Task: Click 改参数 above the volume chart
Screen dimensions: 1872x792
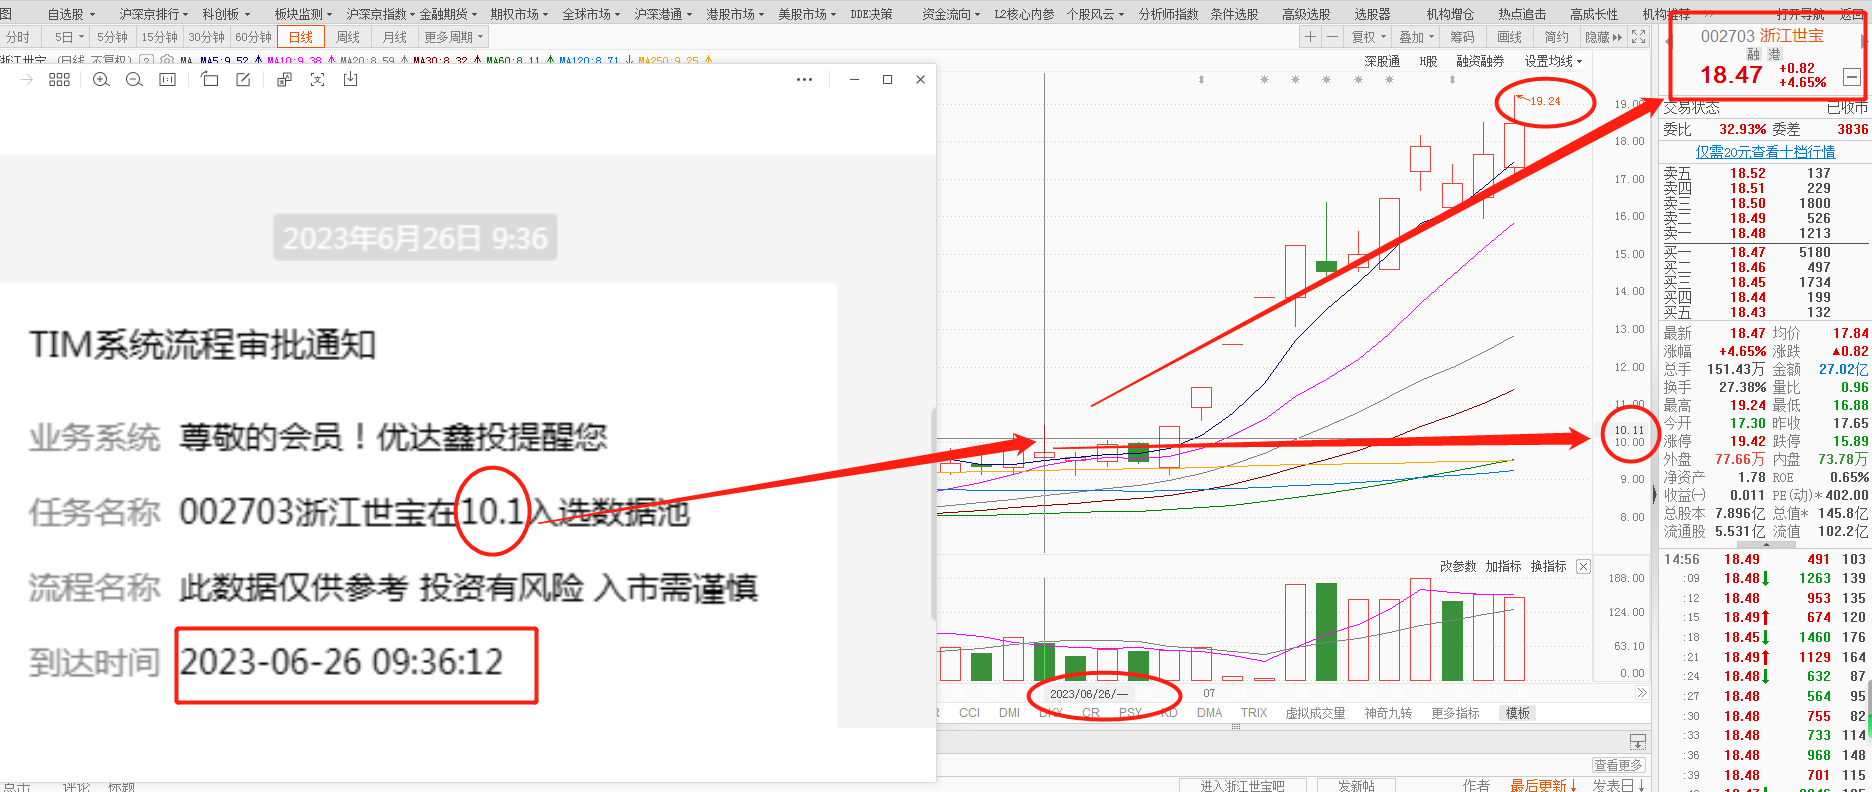Action: click(x=1458, y=566)
